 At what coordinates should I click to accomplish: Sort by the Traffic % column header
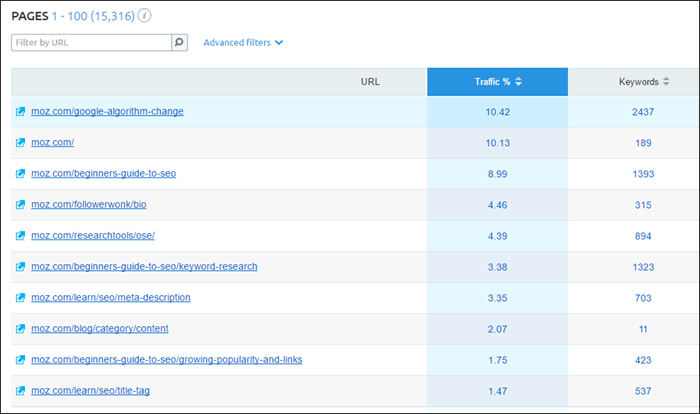pyautogui.click(x=497, y=82)
